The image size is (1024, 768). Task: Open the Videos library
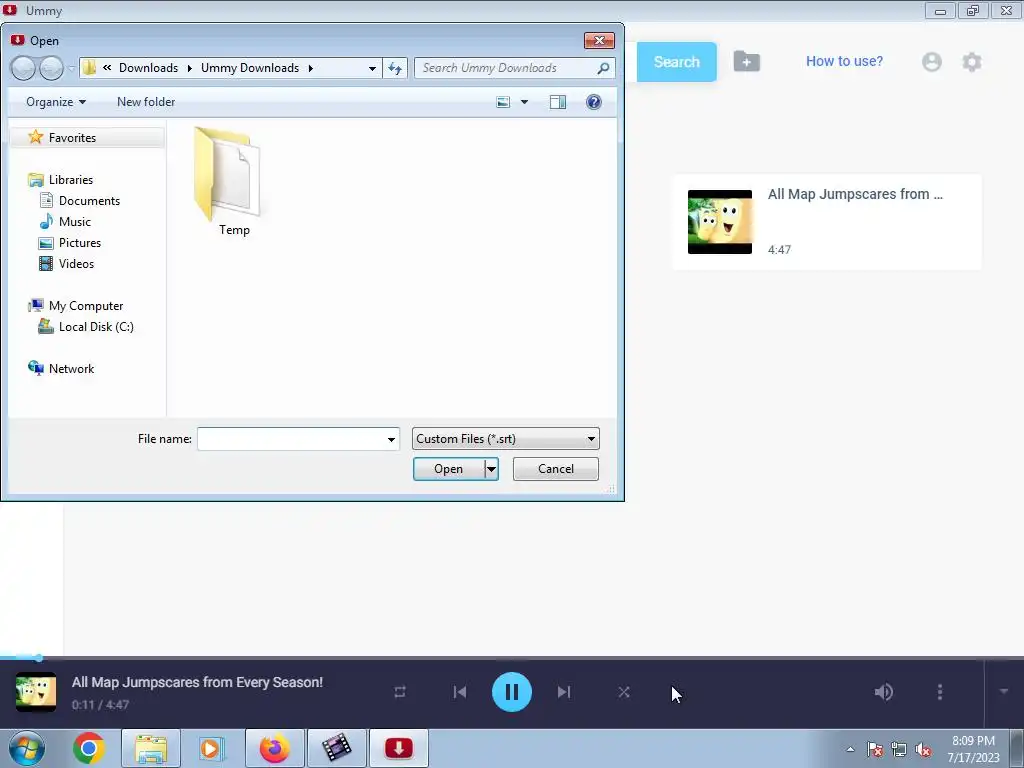click(x=76, y=264)
